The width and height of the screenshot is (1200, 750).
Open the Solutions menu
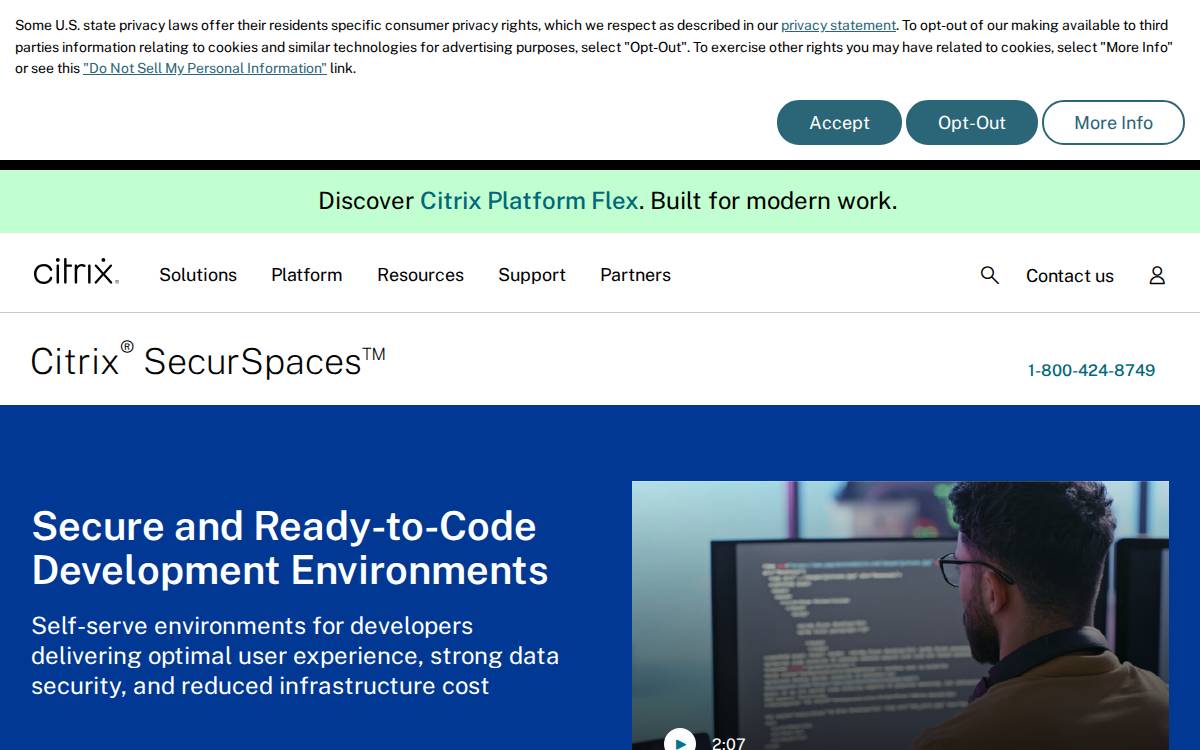198,275
